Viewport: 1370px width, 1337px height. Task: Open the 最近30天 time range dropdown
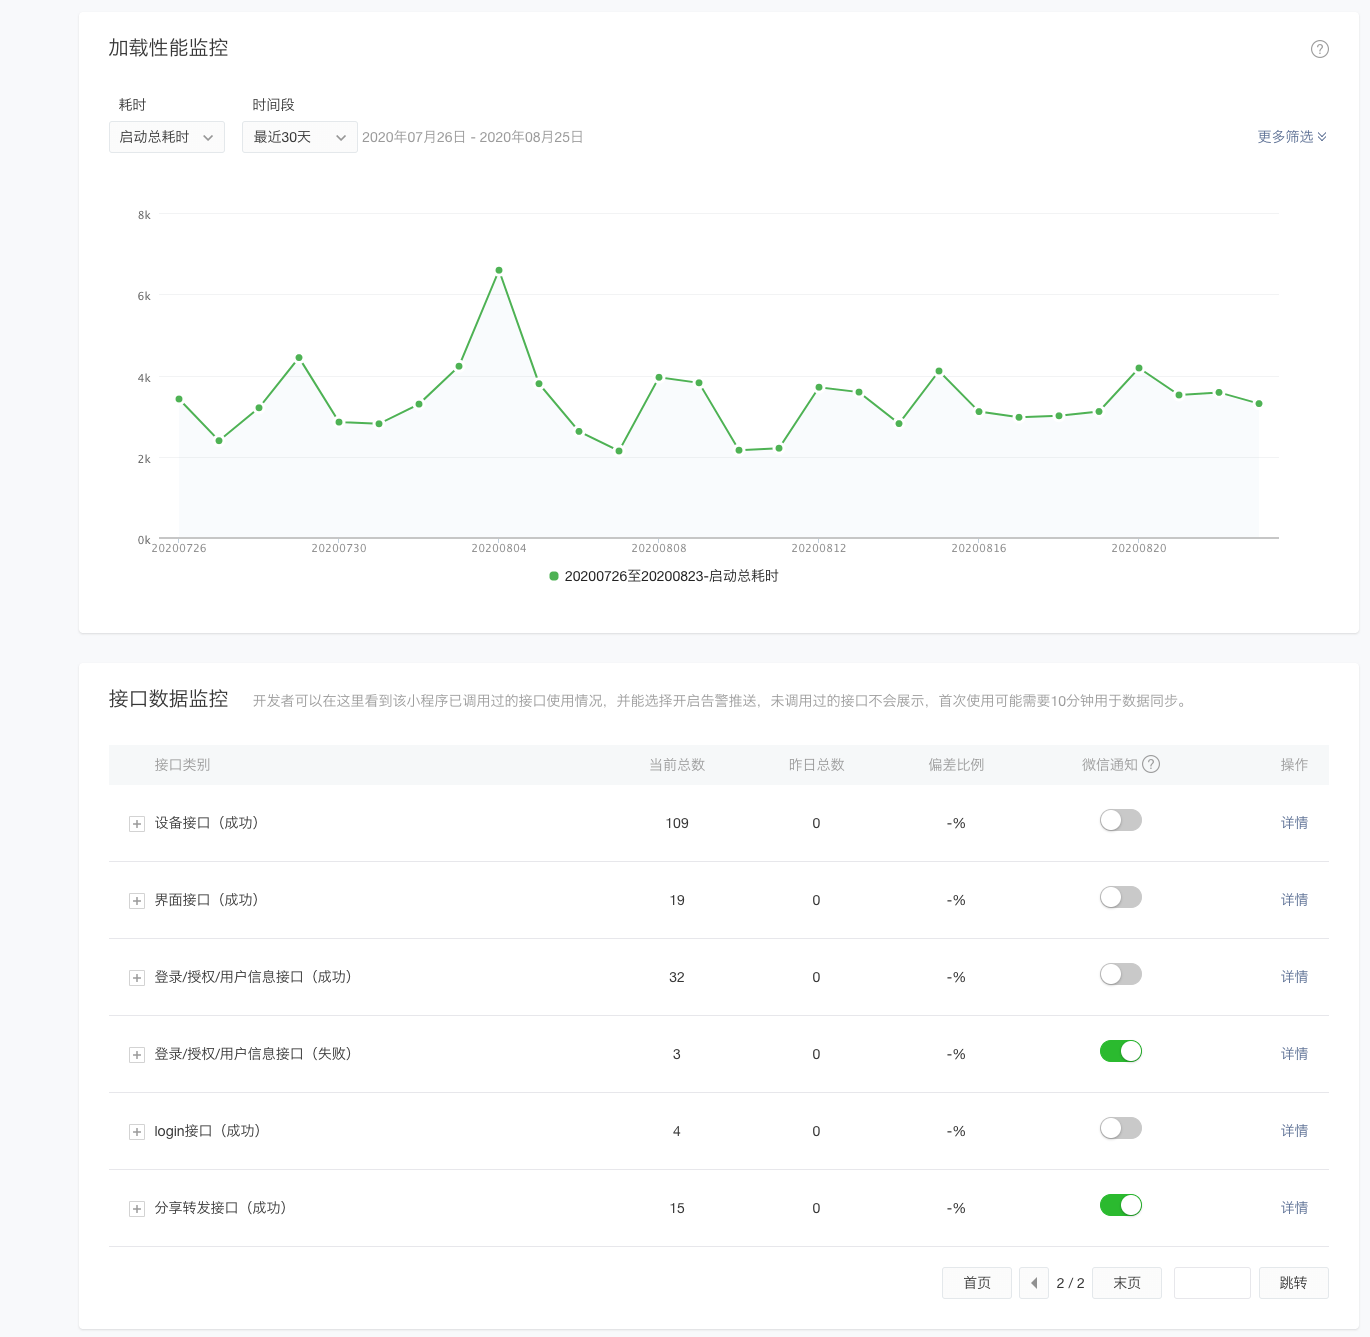coord(300,137)
